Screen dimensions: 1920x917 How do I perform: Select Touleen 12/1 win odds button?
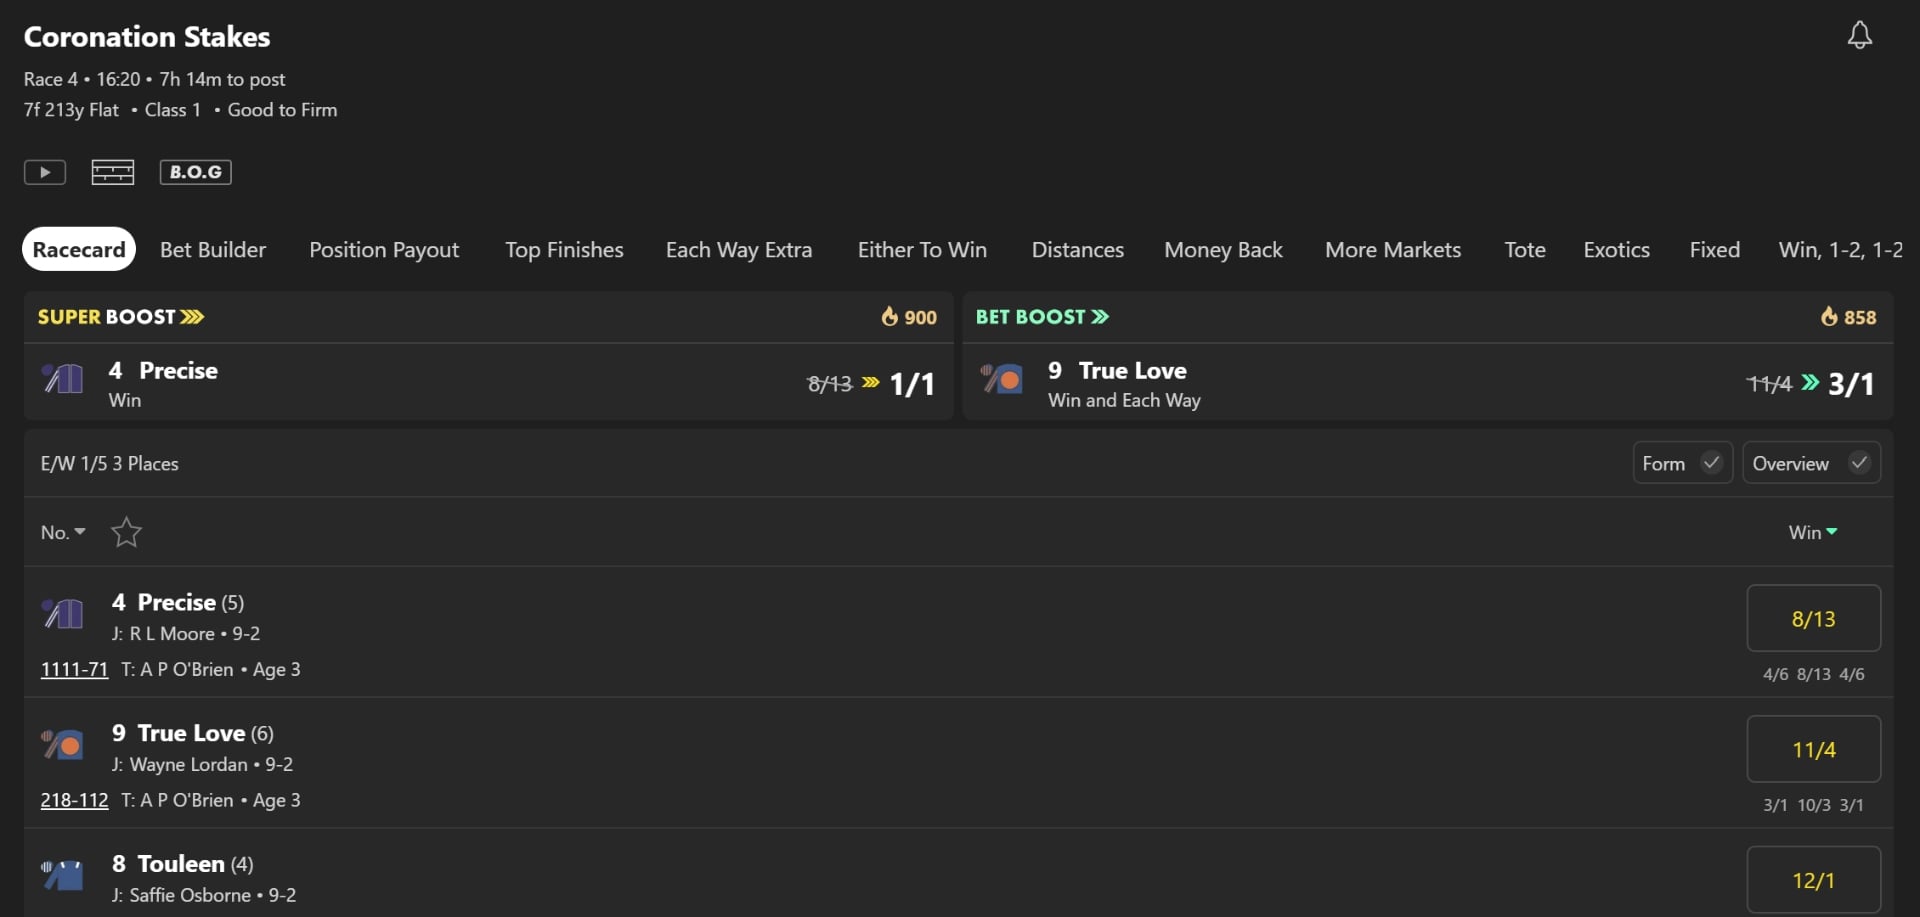coord(1813,880)
